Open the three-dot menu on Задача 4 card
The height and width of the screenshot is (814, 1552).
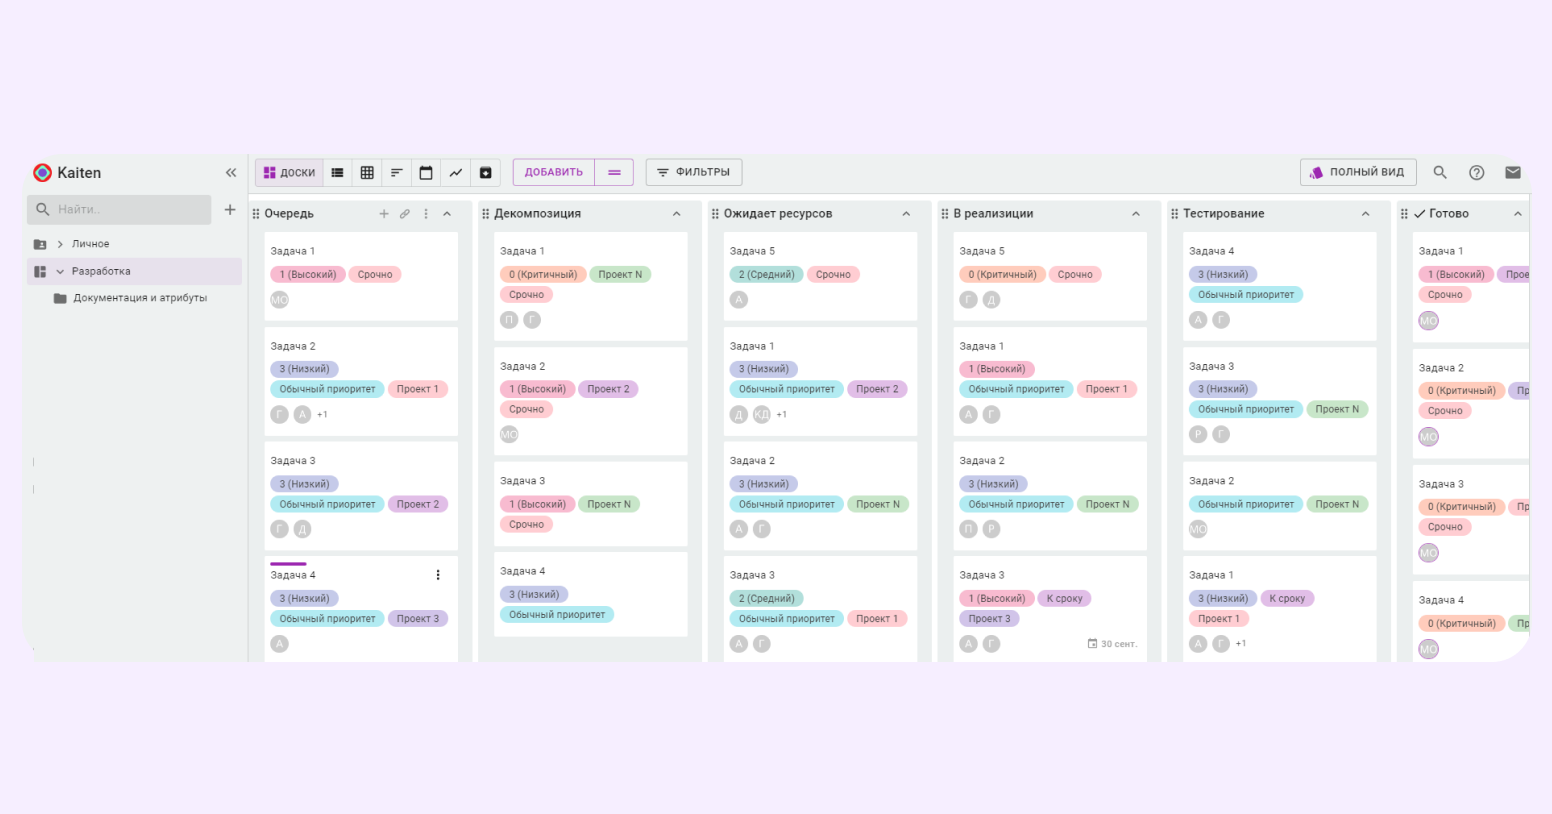438,575
